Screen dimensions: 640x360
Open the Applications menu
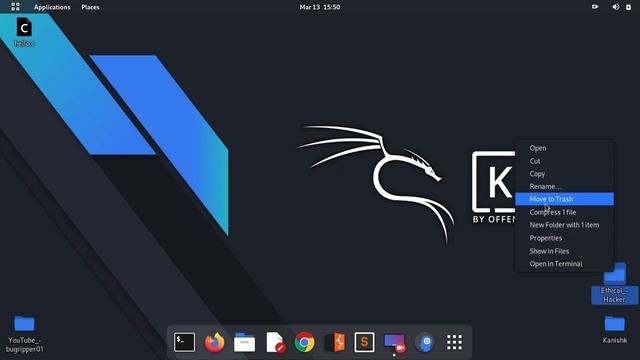52,7
